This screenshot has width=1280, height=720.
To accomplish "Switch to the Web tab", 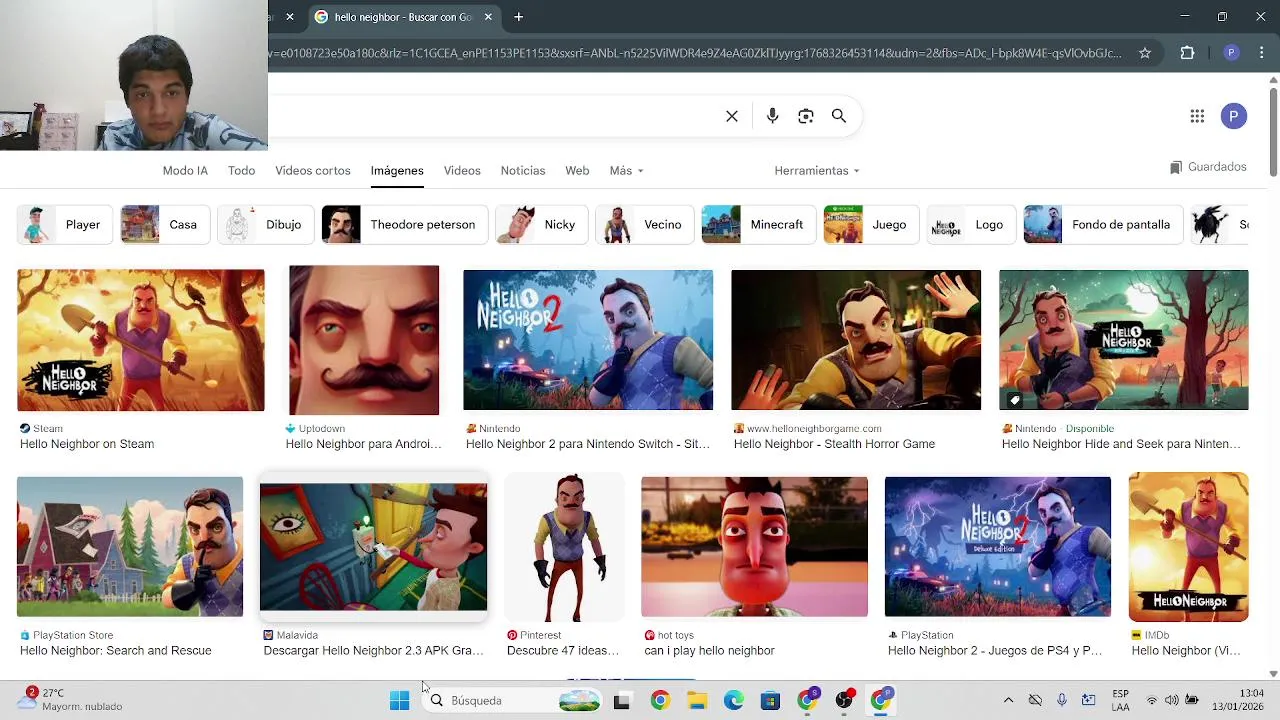I will click(x=577, y=170).
